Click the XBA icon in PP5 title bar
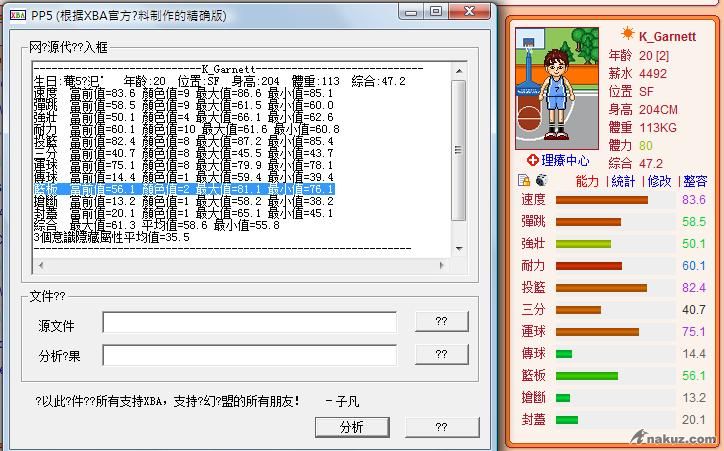 [18, 16]
